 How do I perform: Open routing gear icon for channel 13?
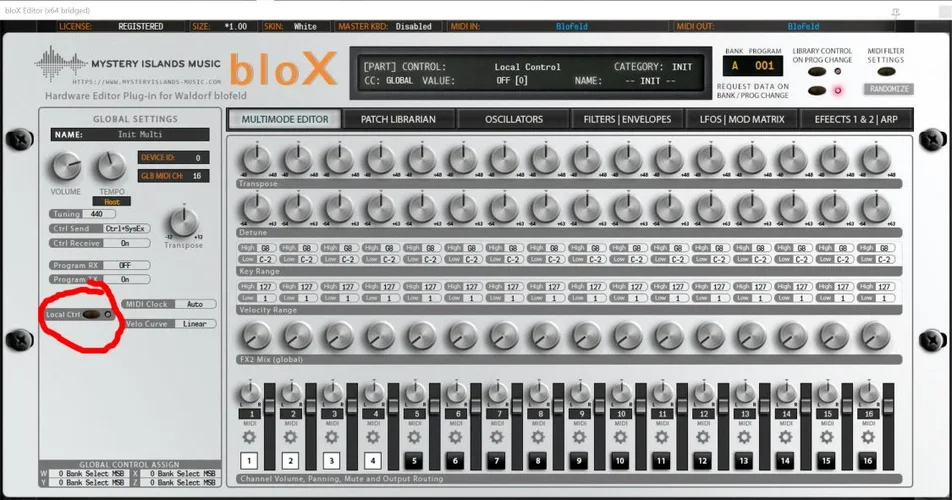point(744,437)
